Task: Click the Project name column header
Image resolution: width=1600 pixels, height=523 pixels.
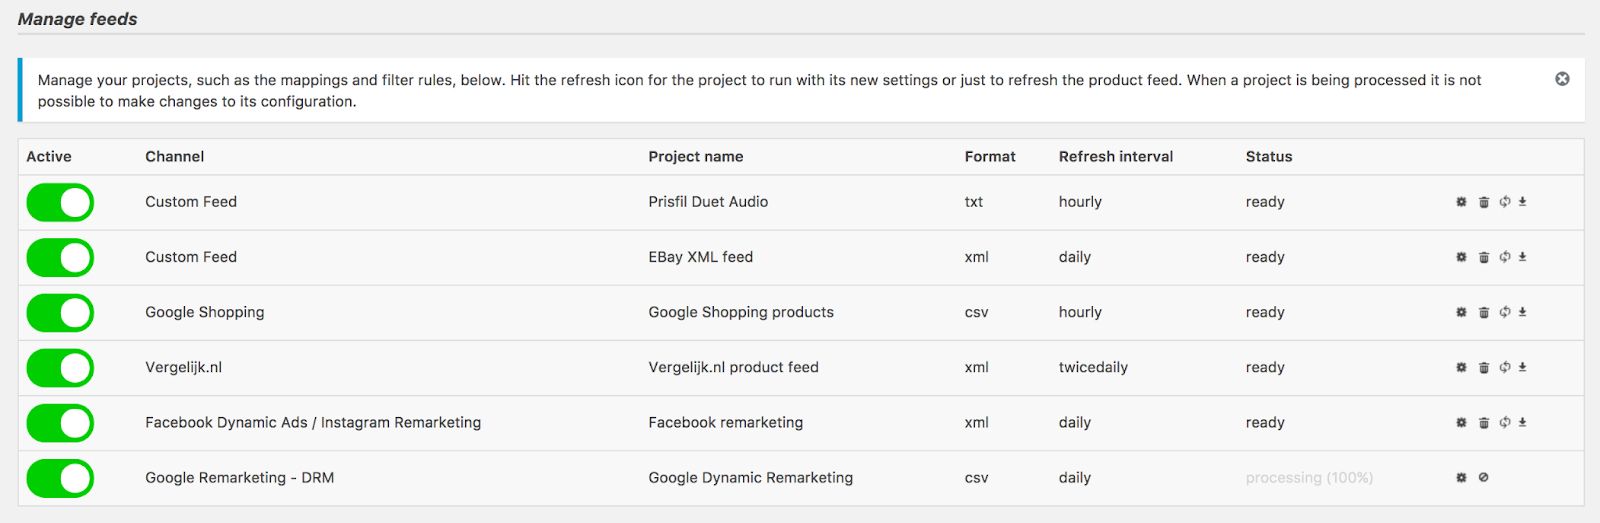Action: tap(695, 157)
